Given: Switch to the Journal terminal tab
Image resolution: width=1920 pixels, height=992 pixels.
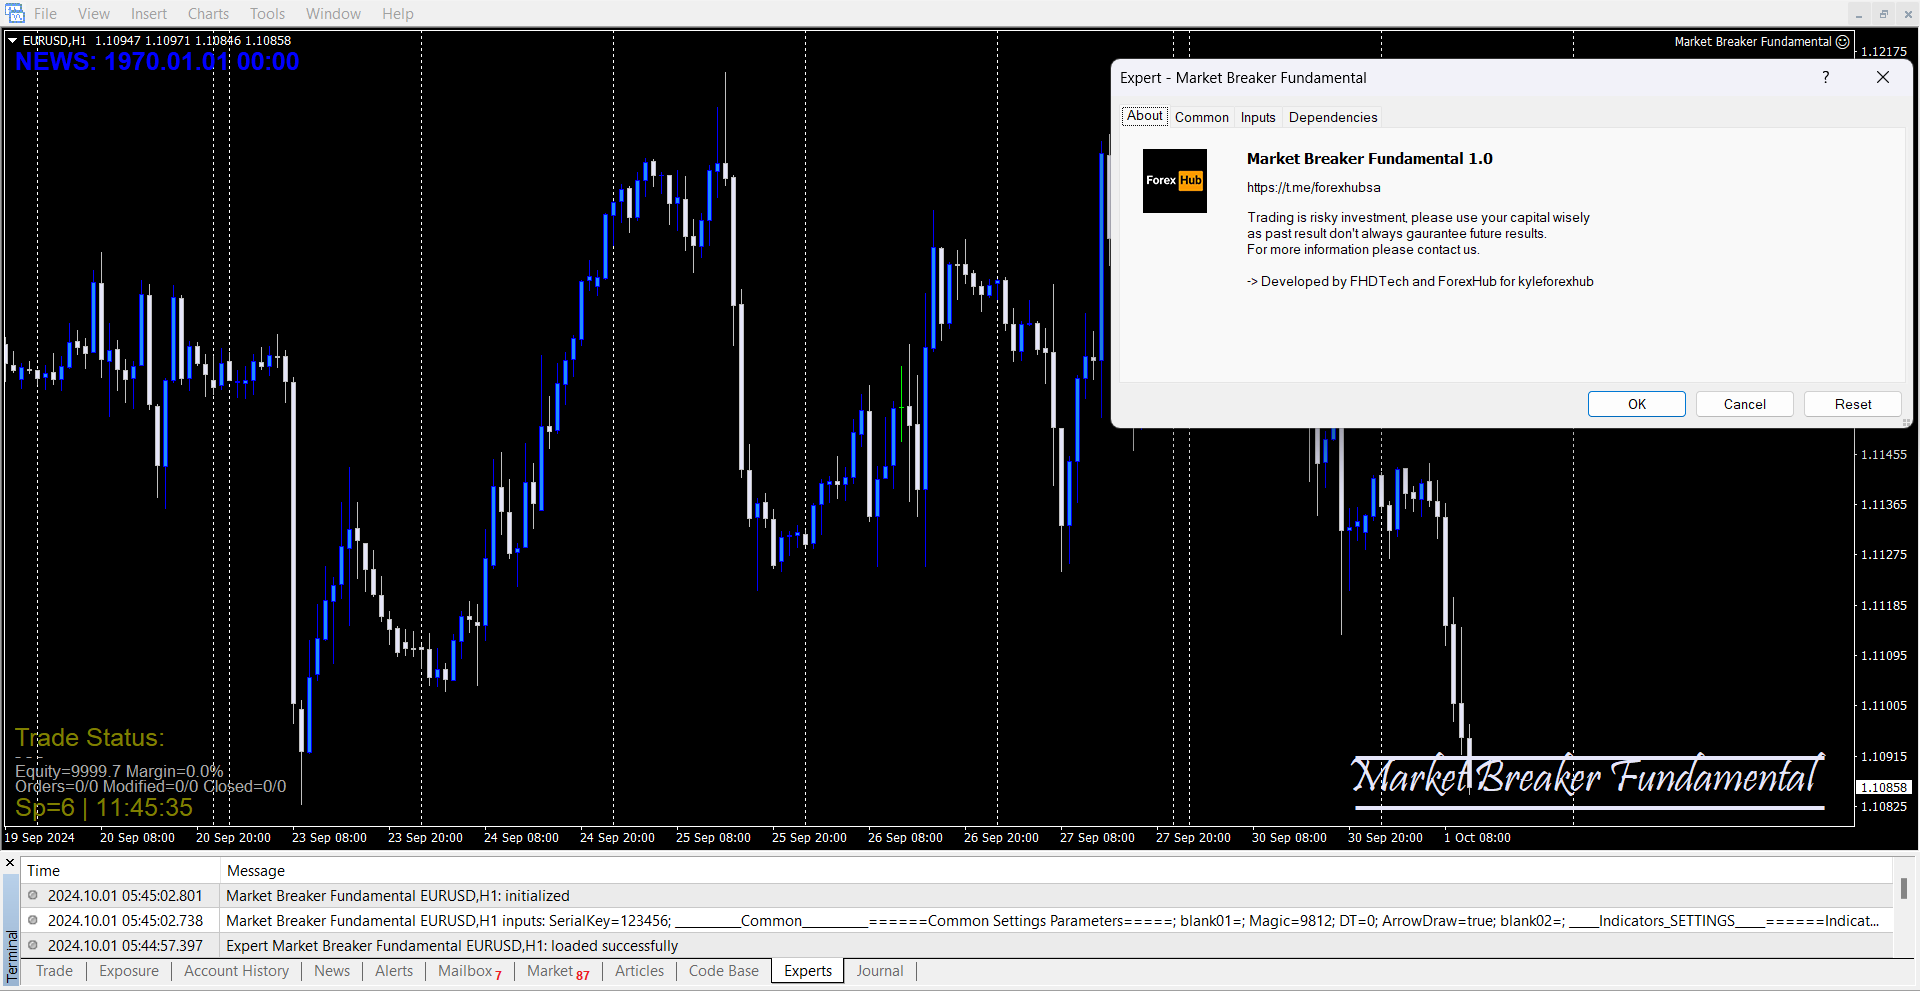Looking at the screenshot, I should pos(879,971).
